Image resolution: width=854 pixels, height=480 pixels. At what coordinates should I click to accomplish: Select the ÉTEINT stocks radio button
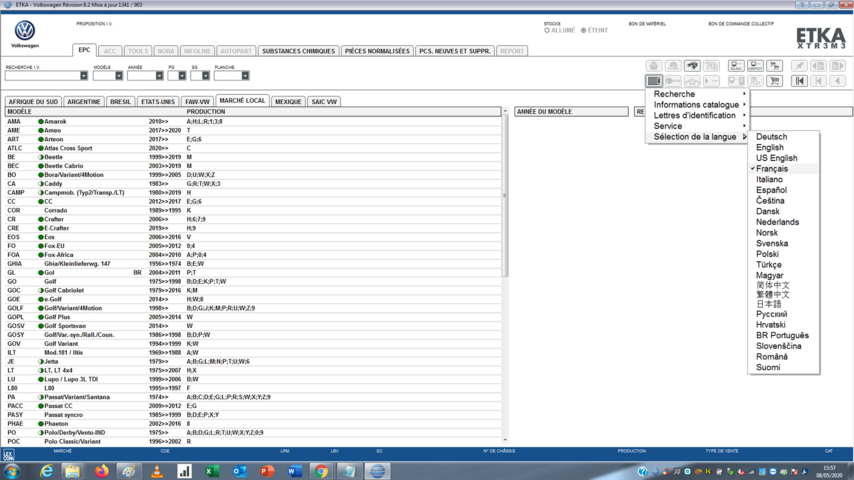[583, 31]
